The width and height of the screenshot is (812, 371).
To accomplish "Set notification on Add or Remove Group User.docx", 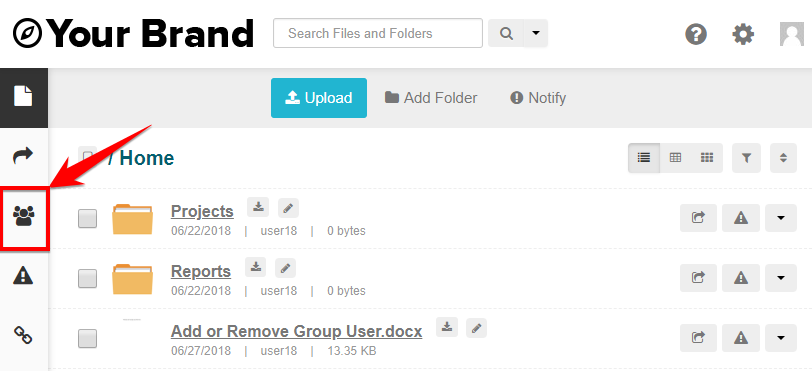I will pos(741,338).
